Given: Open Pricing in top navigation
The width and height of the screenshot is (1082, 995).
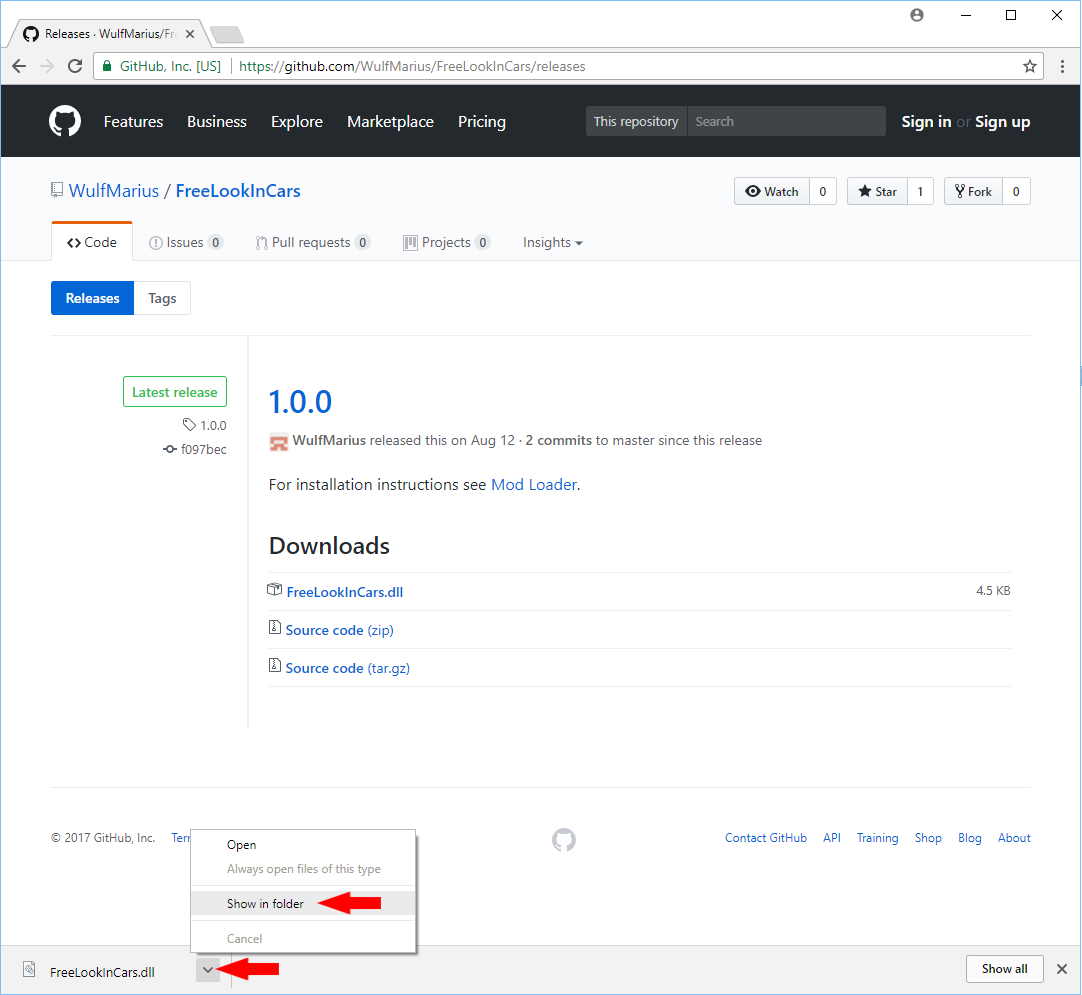Looking at the screenshot, I should (482, 121).
